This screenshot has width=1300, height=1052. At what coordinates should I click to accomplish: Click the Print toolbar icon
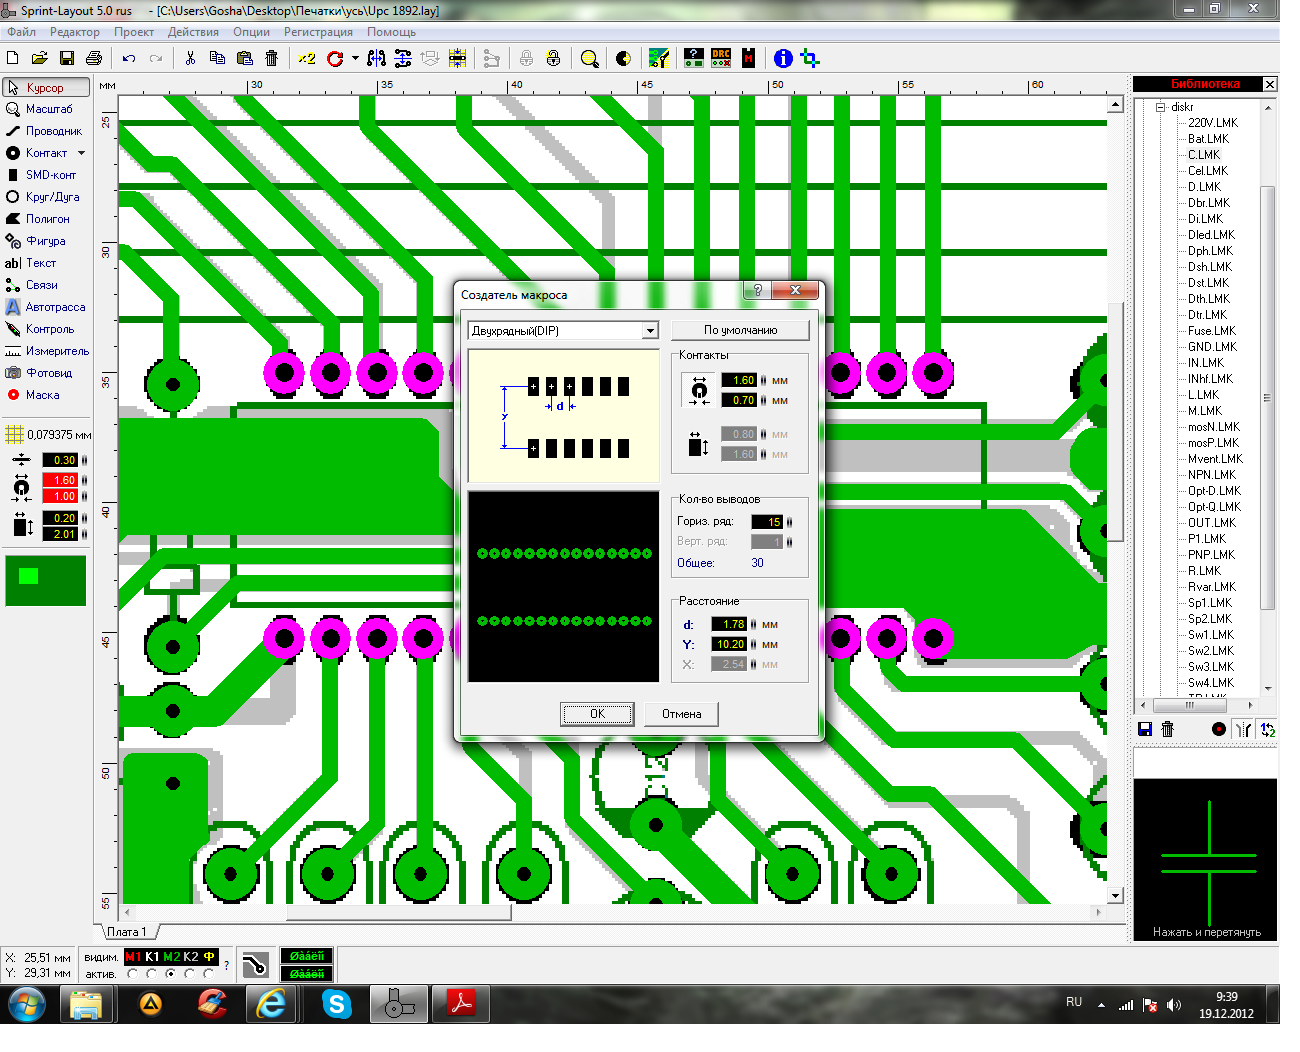coord(94,59)
